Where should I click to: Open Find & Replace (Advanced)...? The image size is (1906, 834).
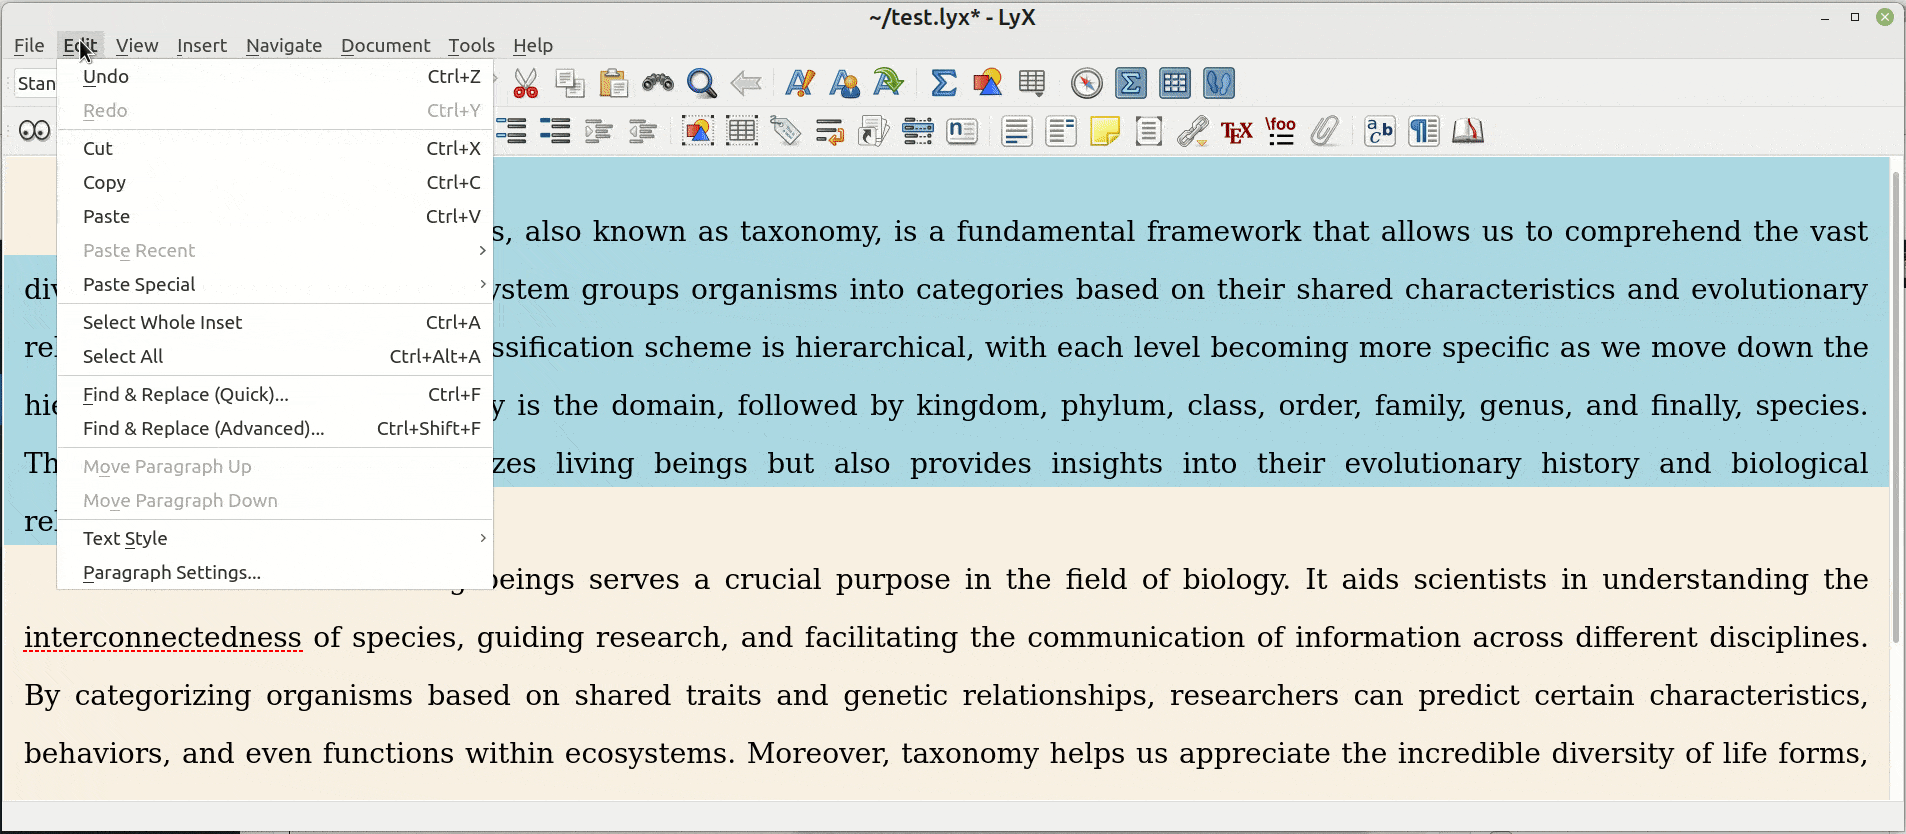[275, 429]
